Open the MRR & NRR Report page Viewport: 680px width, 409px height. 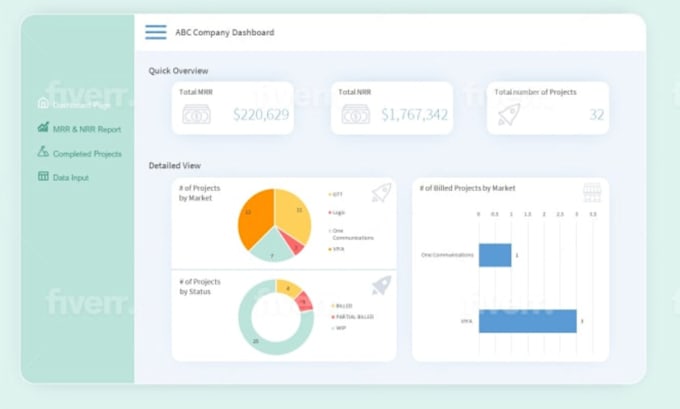[87, 129]
